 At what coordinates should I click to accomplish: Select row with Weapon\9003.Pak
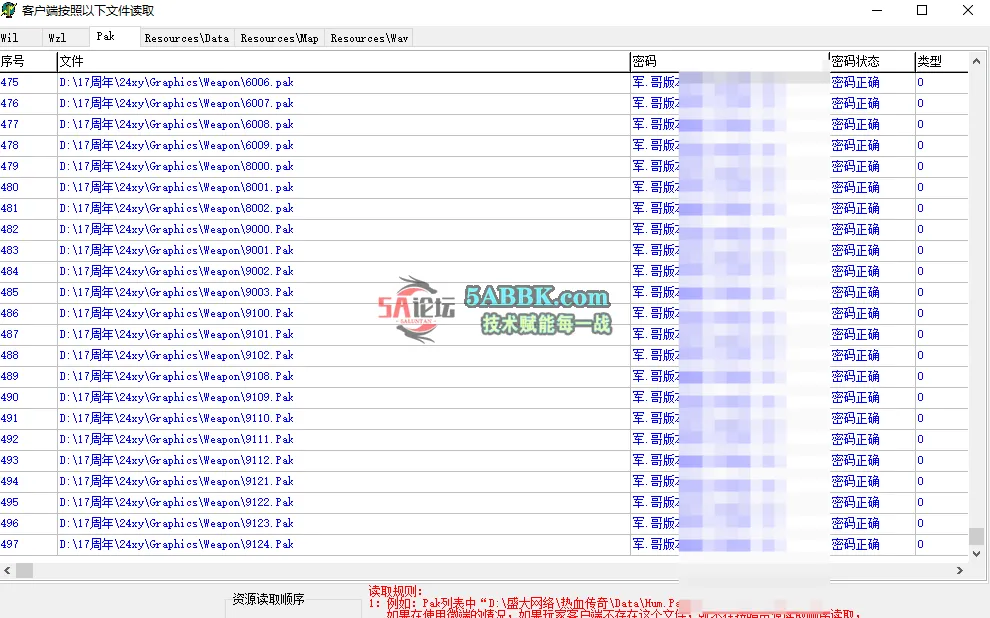(484, 292)
